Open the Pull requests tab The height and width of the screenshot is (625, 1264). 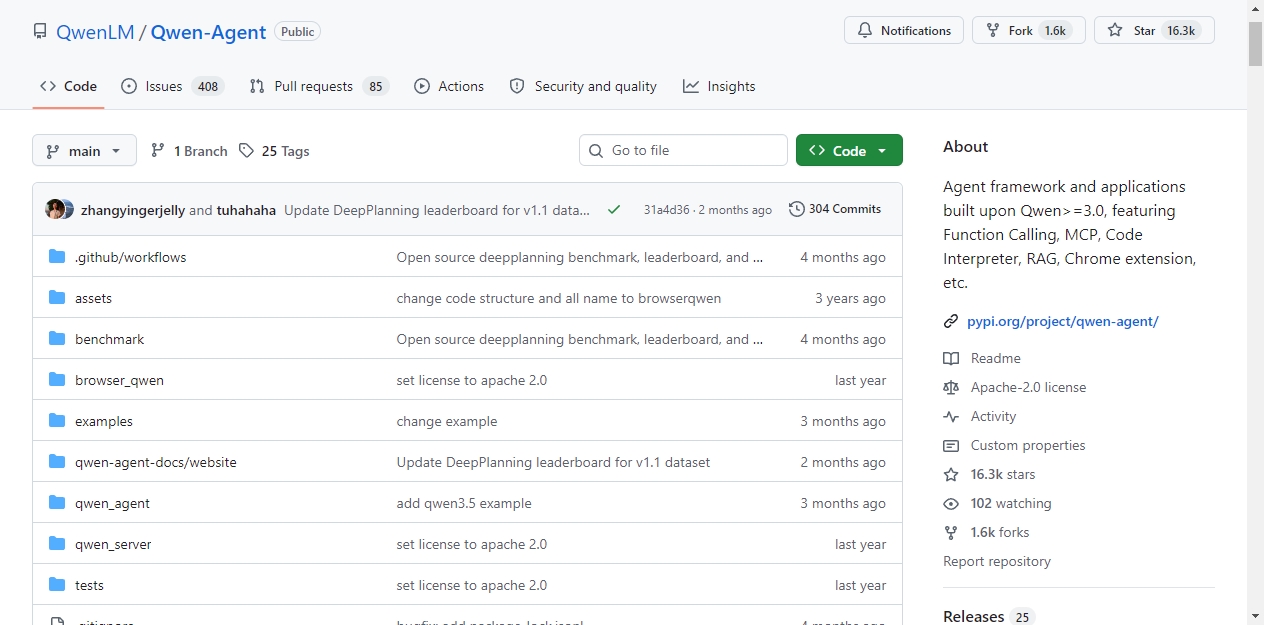tap(318, 86)
